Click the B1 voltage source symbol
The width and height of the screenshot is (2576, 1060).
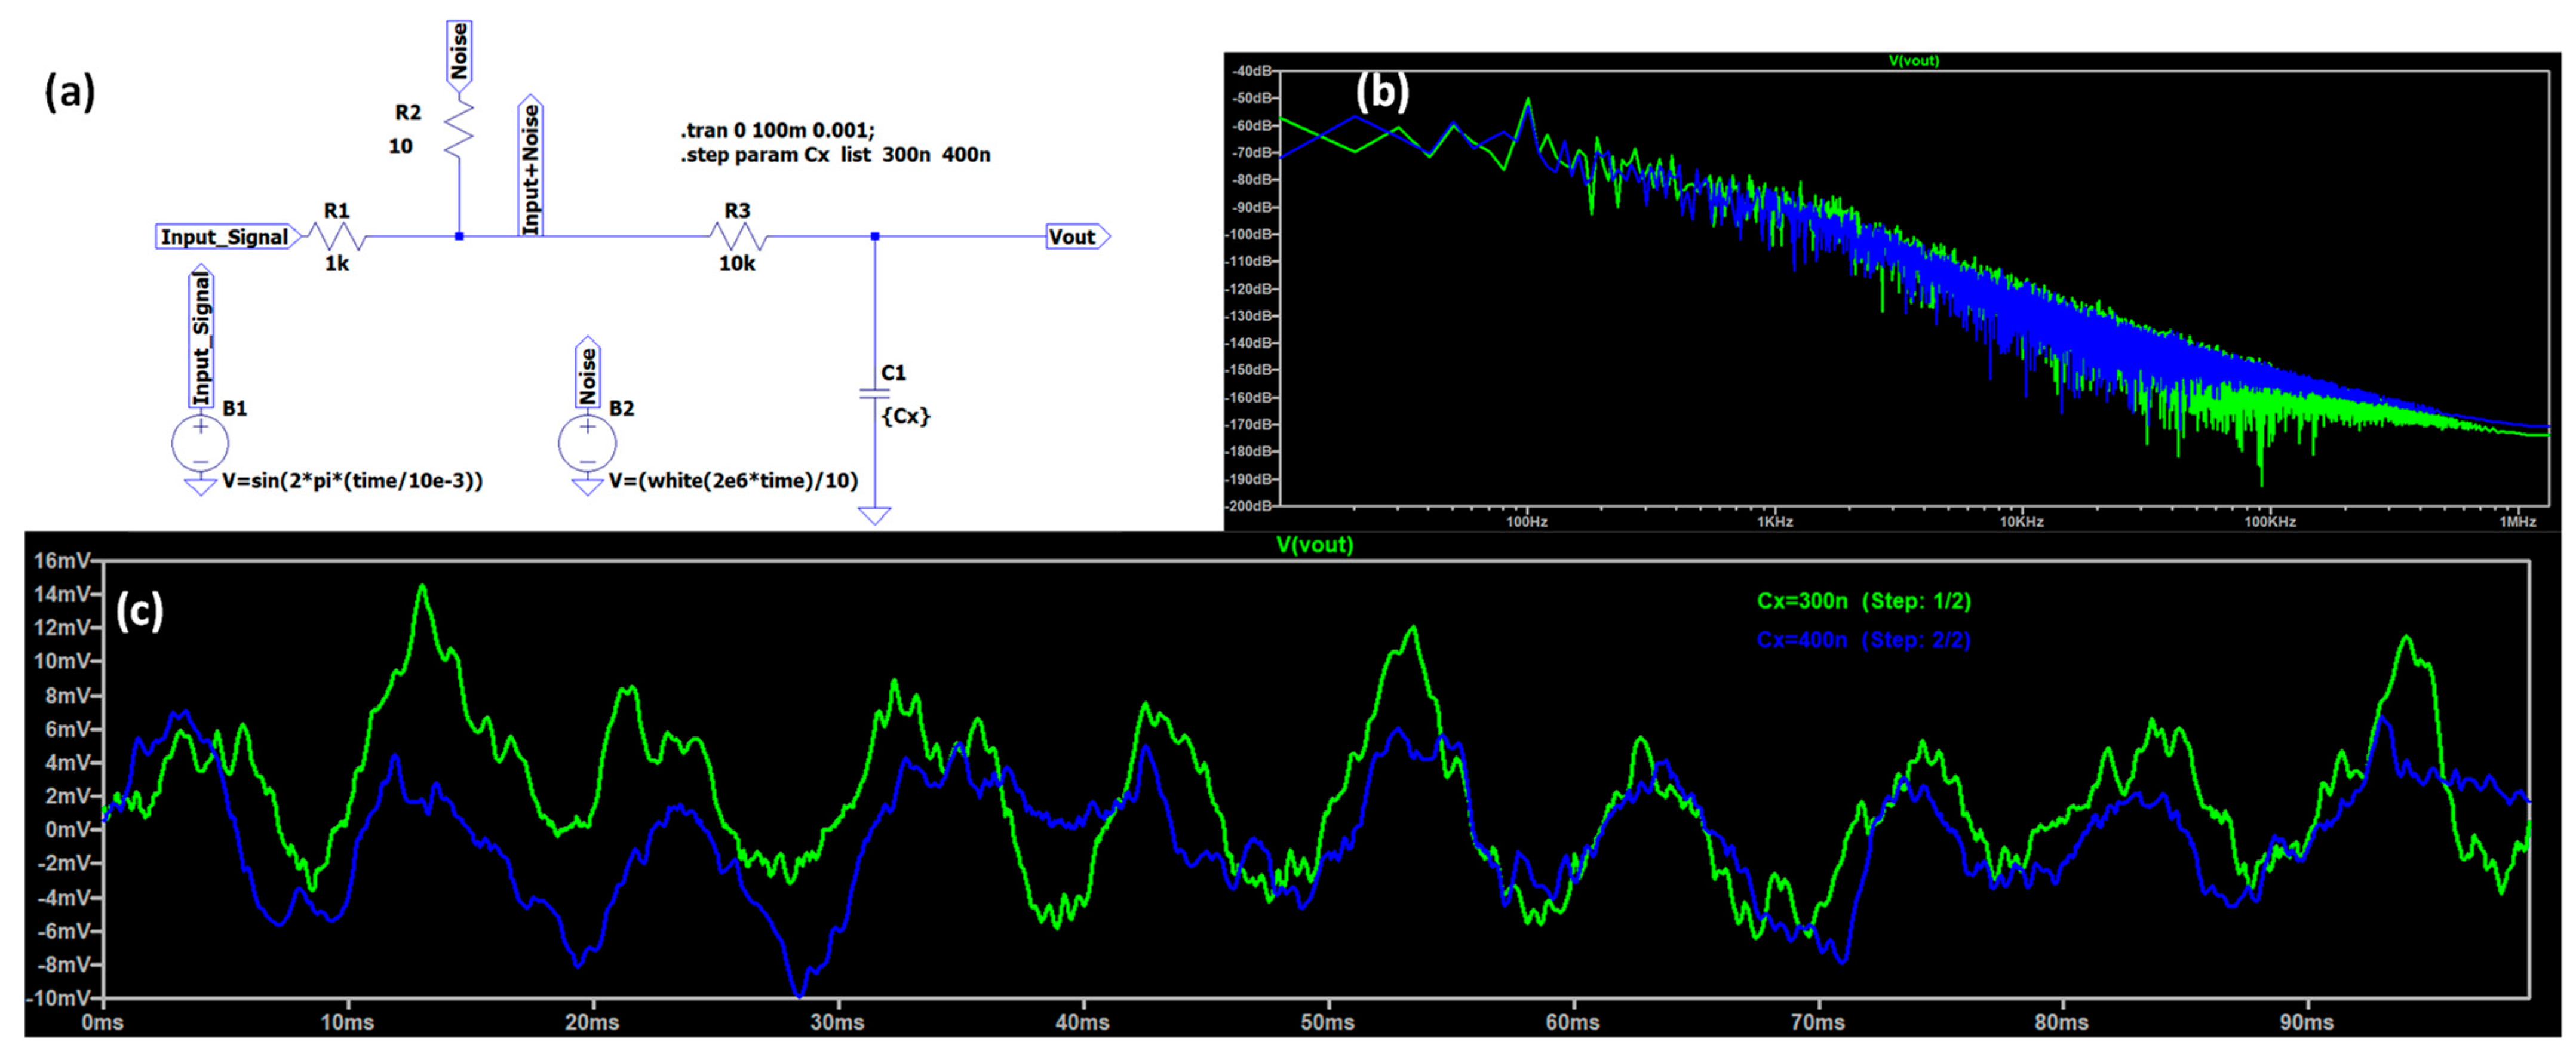pos(200,443)
